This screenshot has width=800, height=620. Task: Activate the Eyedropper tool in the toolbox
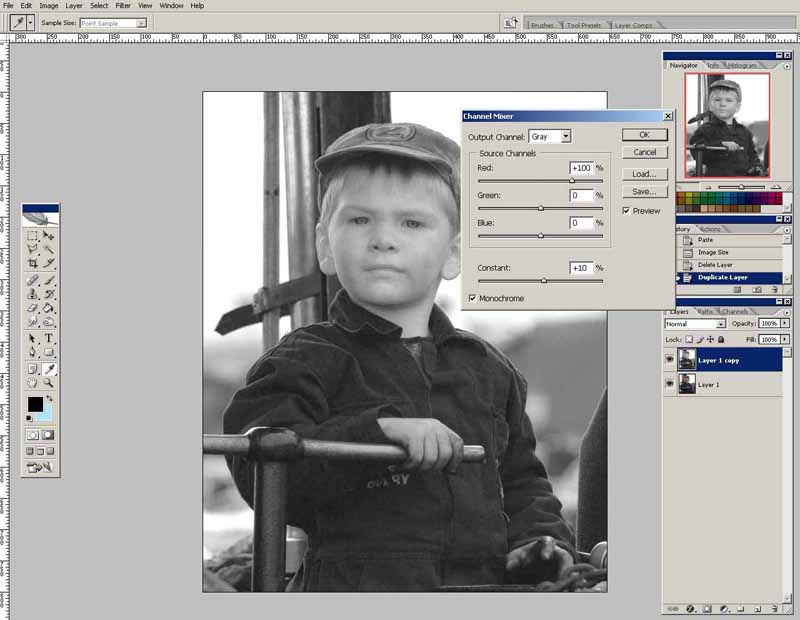[49, 368]
